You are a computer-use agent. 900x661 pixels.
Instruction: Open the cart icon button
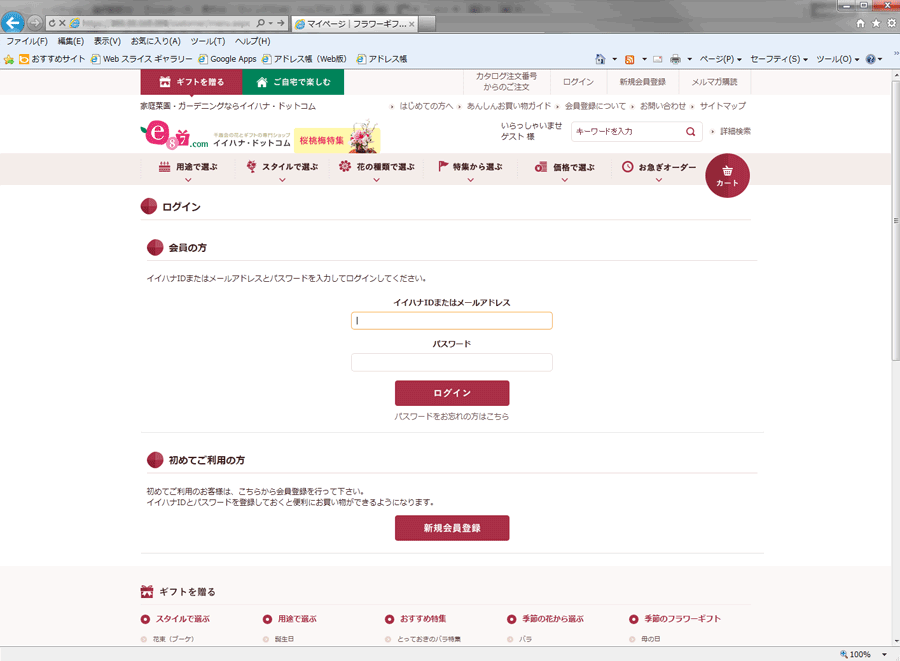[727, 176]
